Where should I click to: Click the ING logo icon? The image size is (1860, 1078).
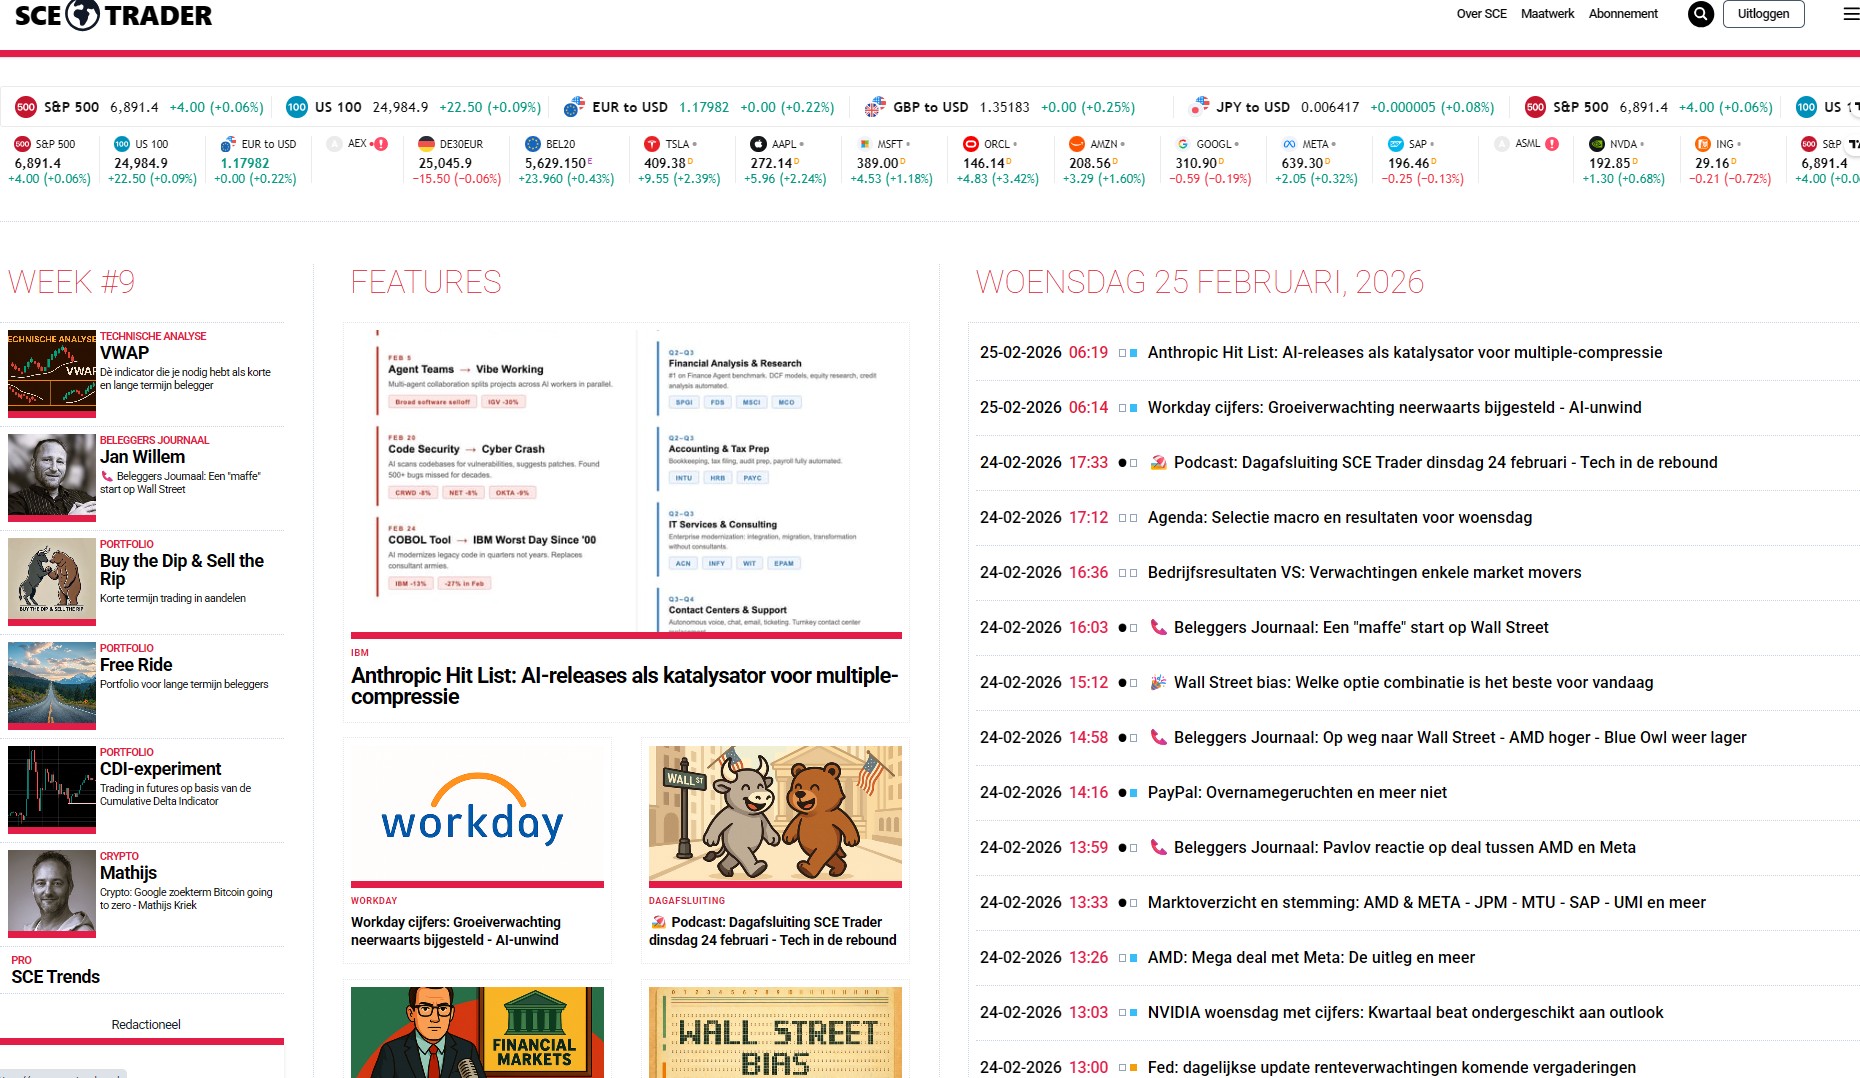pyautogui.click(x=1702, y=144)
